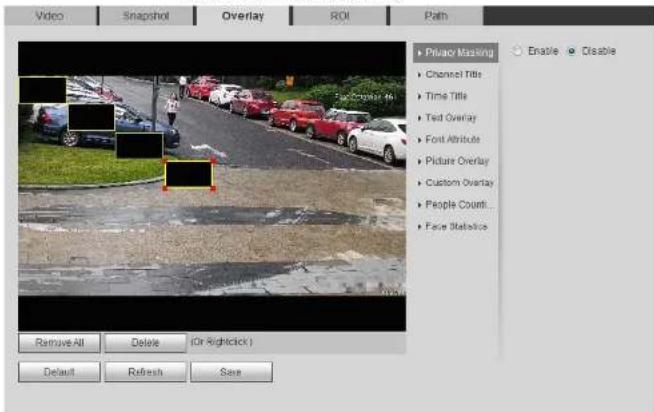Open the Snapshot tab
This screenshot has height=412, width=654.
146,16
